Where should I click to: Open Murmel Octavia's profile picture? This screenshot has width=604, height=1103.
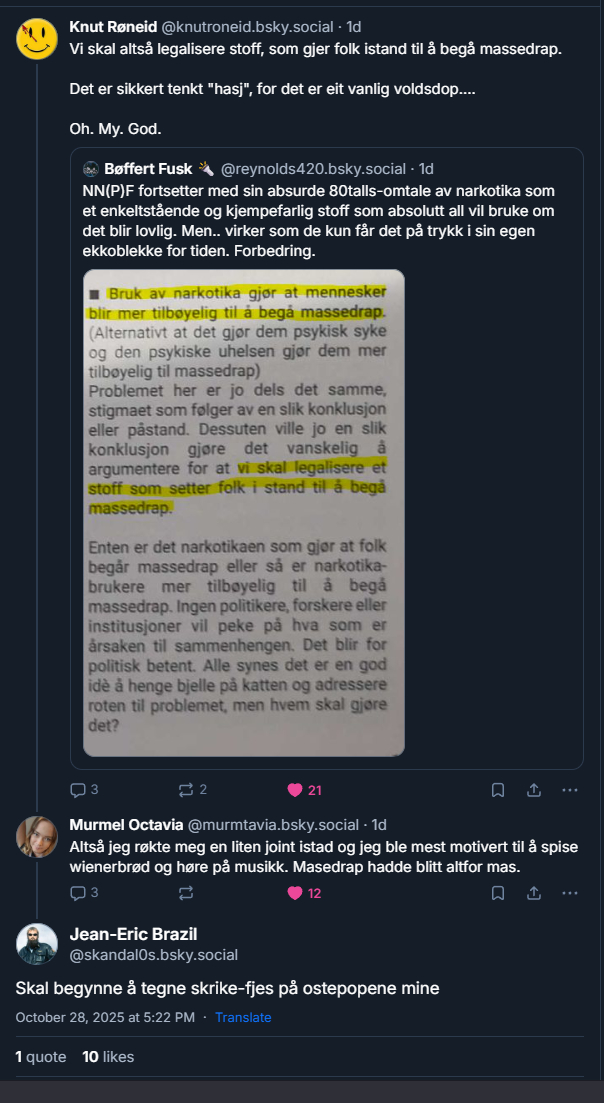pyautogui.click(x=37, y=837)
